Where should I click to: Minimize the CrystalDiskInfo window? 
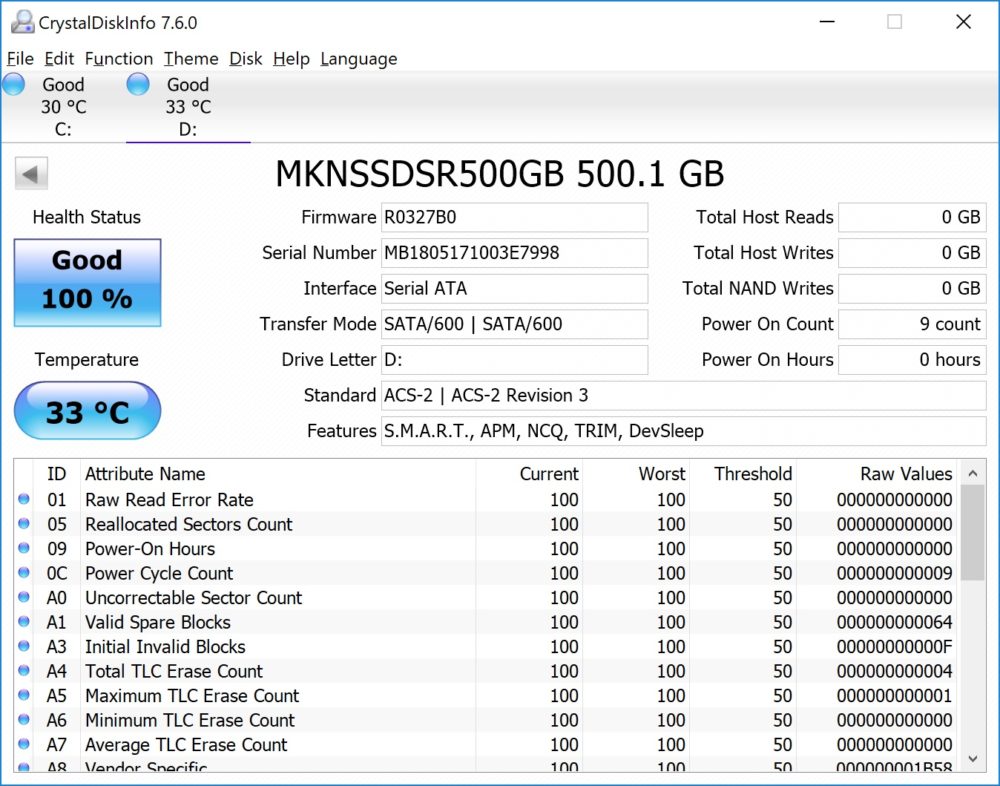[827, 22]
